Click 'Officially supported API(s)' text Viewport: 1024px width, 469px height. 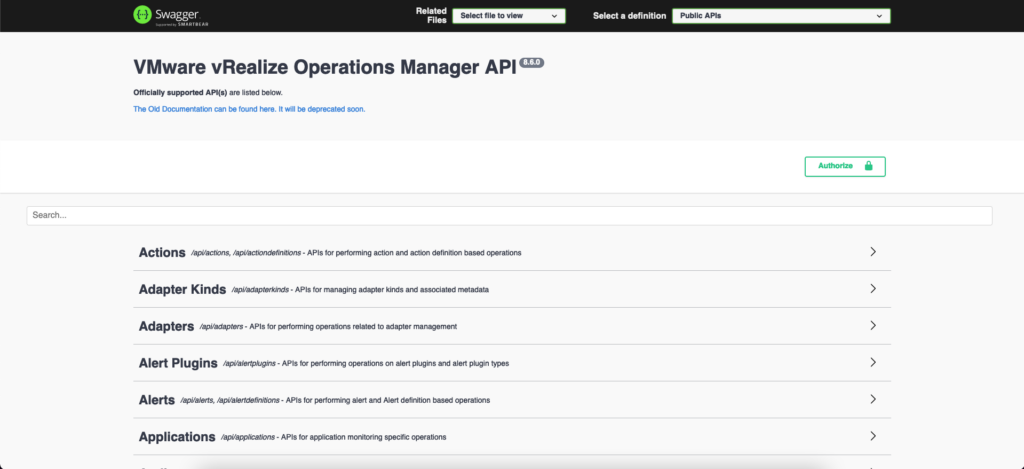coord(180,93)
